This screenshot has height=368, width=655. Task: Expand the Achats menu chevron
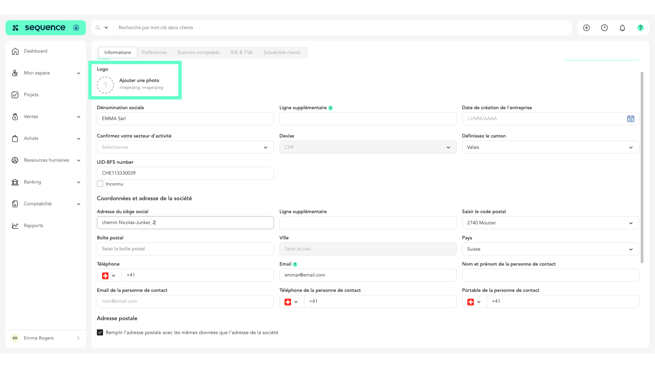[x=79, y=139]
